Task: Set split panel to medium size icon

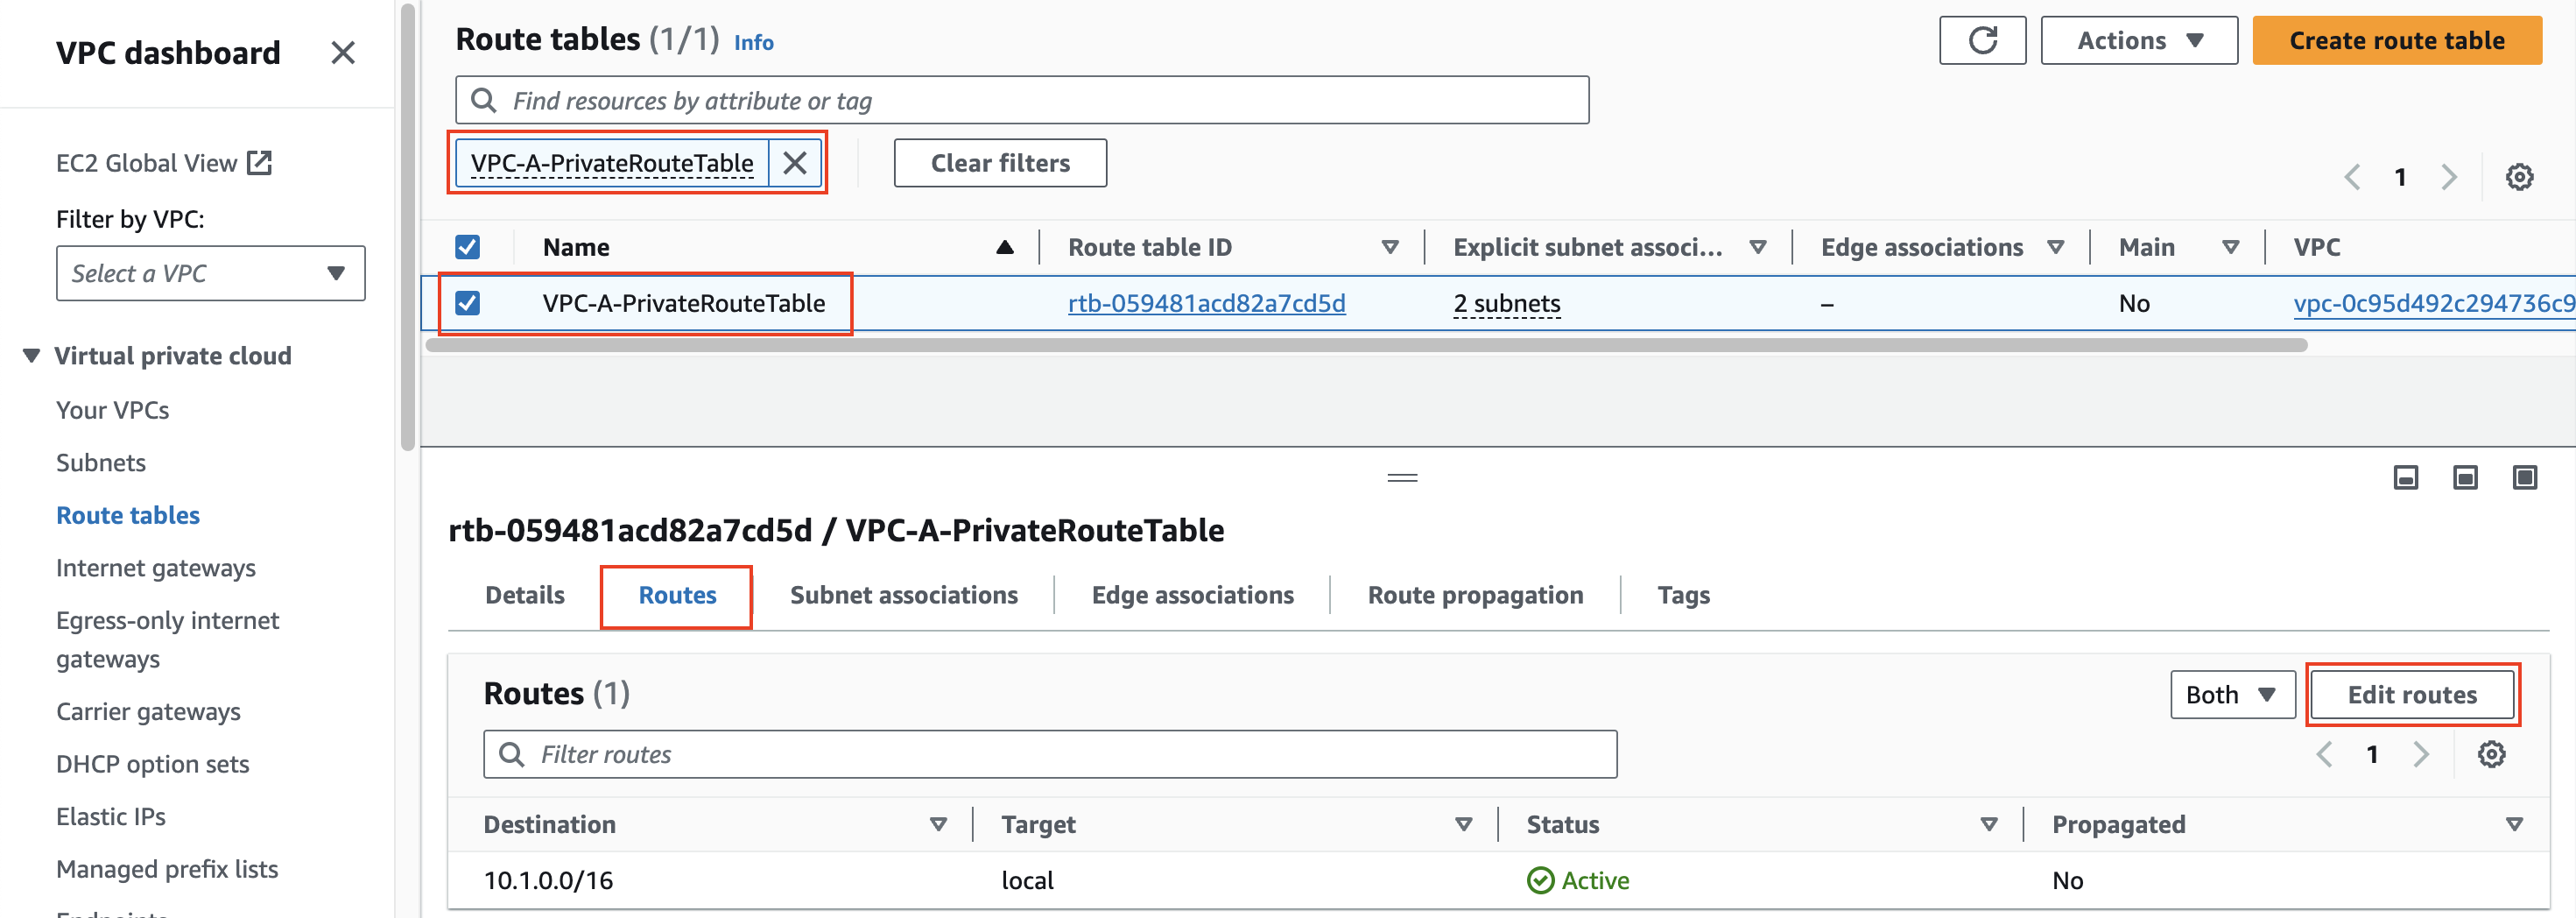Action: [x=2465, y=477]
